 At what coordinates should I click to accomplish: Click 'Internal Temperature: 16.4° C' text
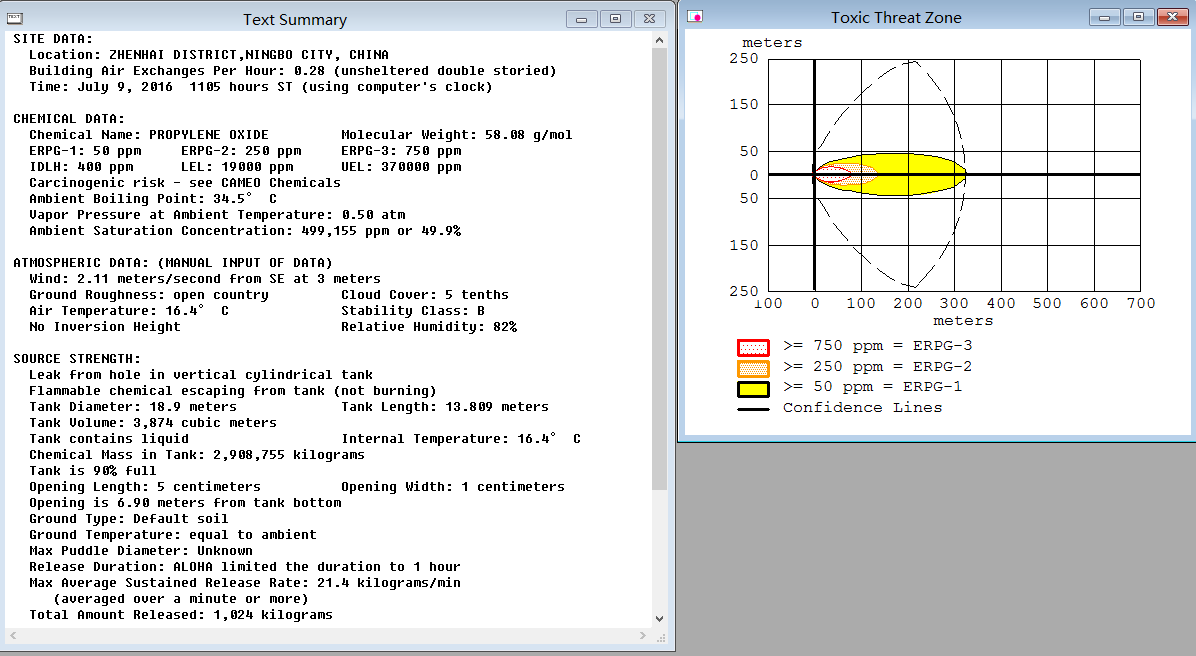[461, 439]
